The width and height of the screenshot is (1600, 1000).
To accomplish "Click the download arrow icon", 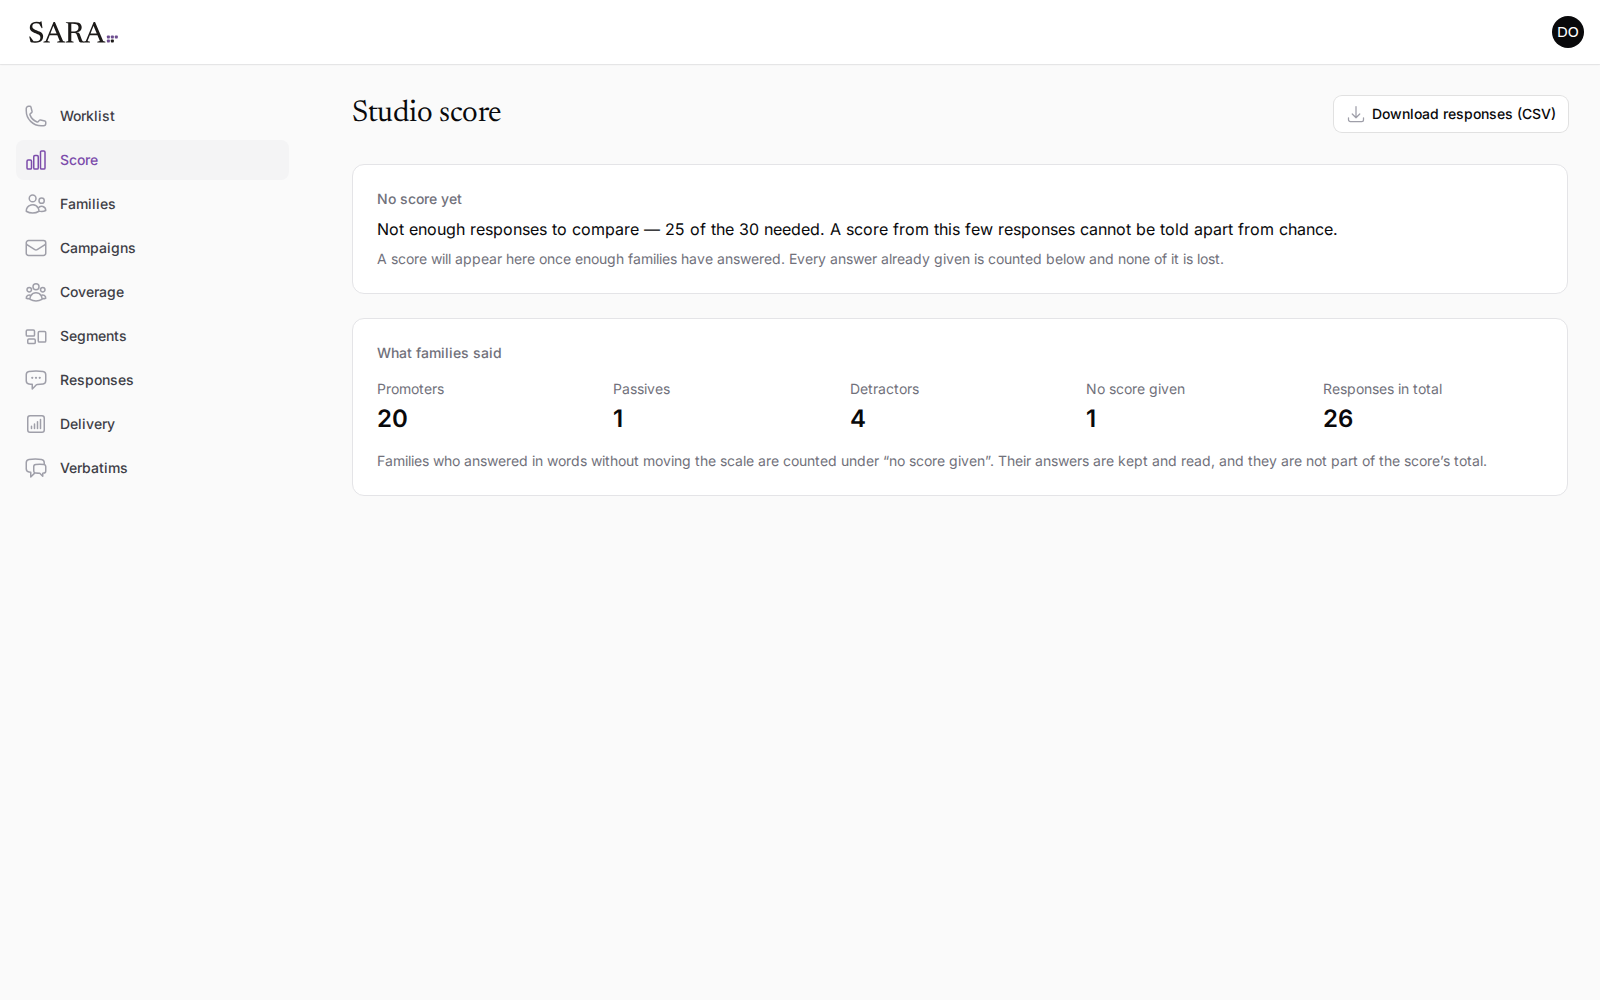I will tap(1356, 114).
